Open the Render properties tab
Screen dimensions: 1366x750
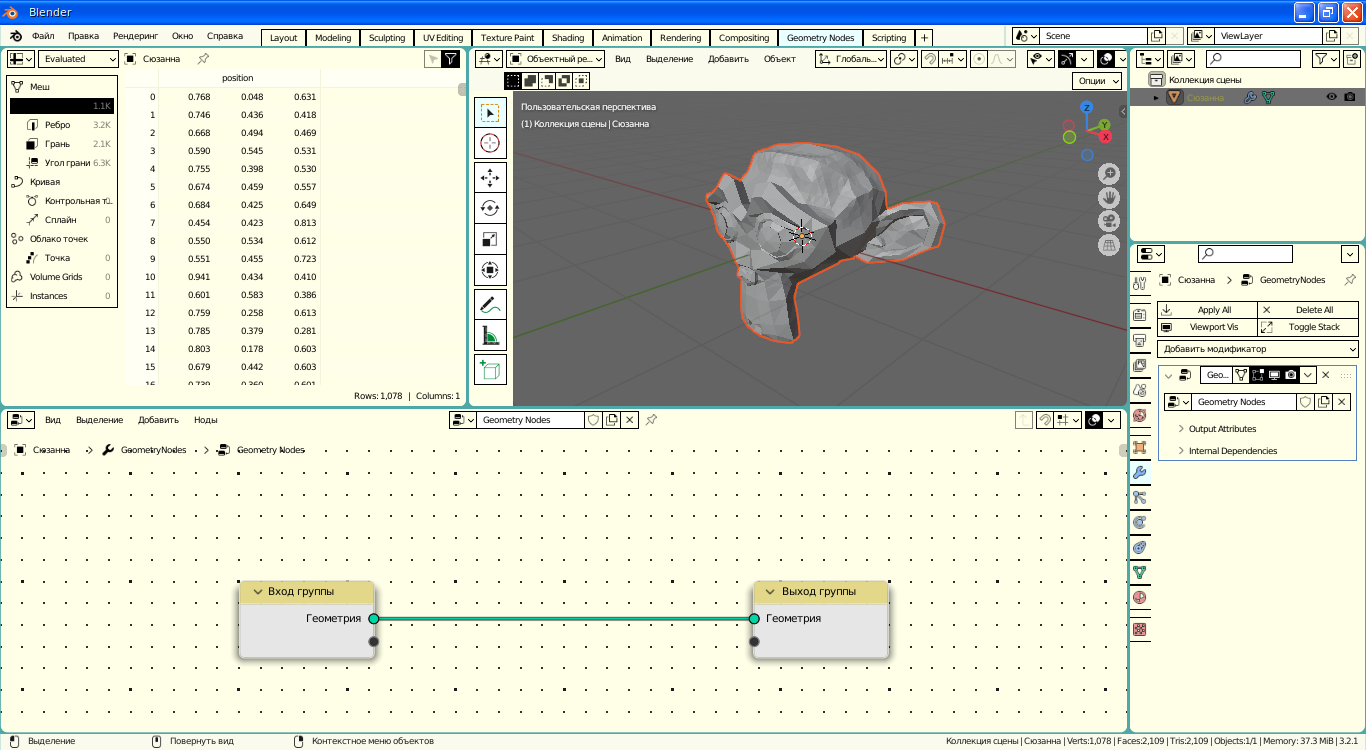coord(1140,315)
